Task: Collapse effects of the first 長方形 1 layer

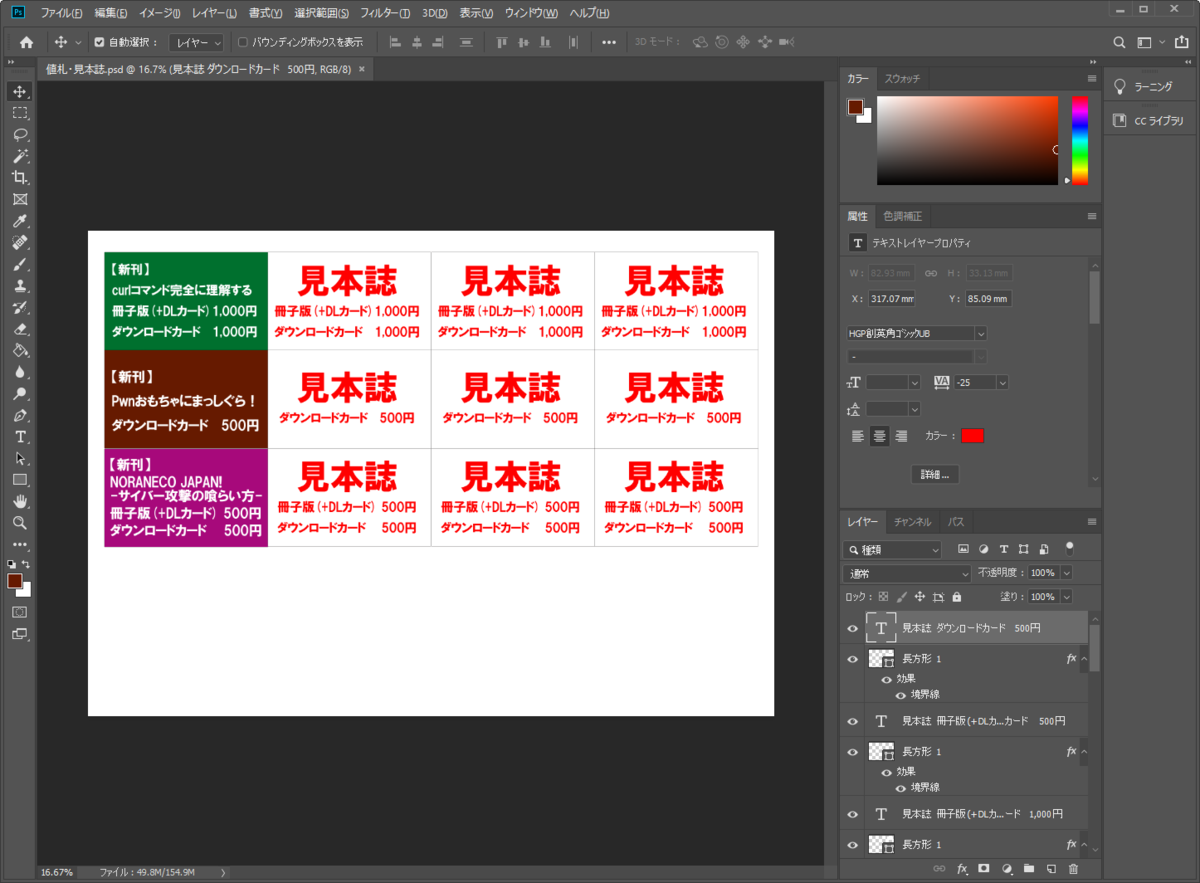Action: click(1084, 659)
